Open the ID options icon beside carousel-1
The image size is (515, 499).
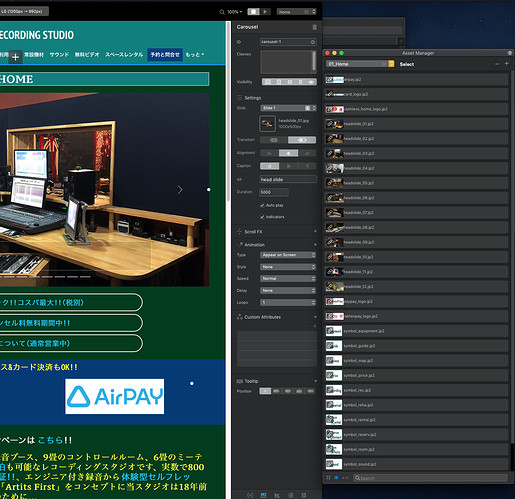[x=312, y=42]
